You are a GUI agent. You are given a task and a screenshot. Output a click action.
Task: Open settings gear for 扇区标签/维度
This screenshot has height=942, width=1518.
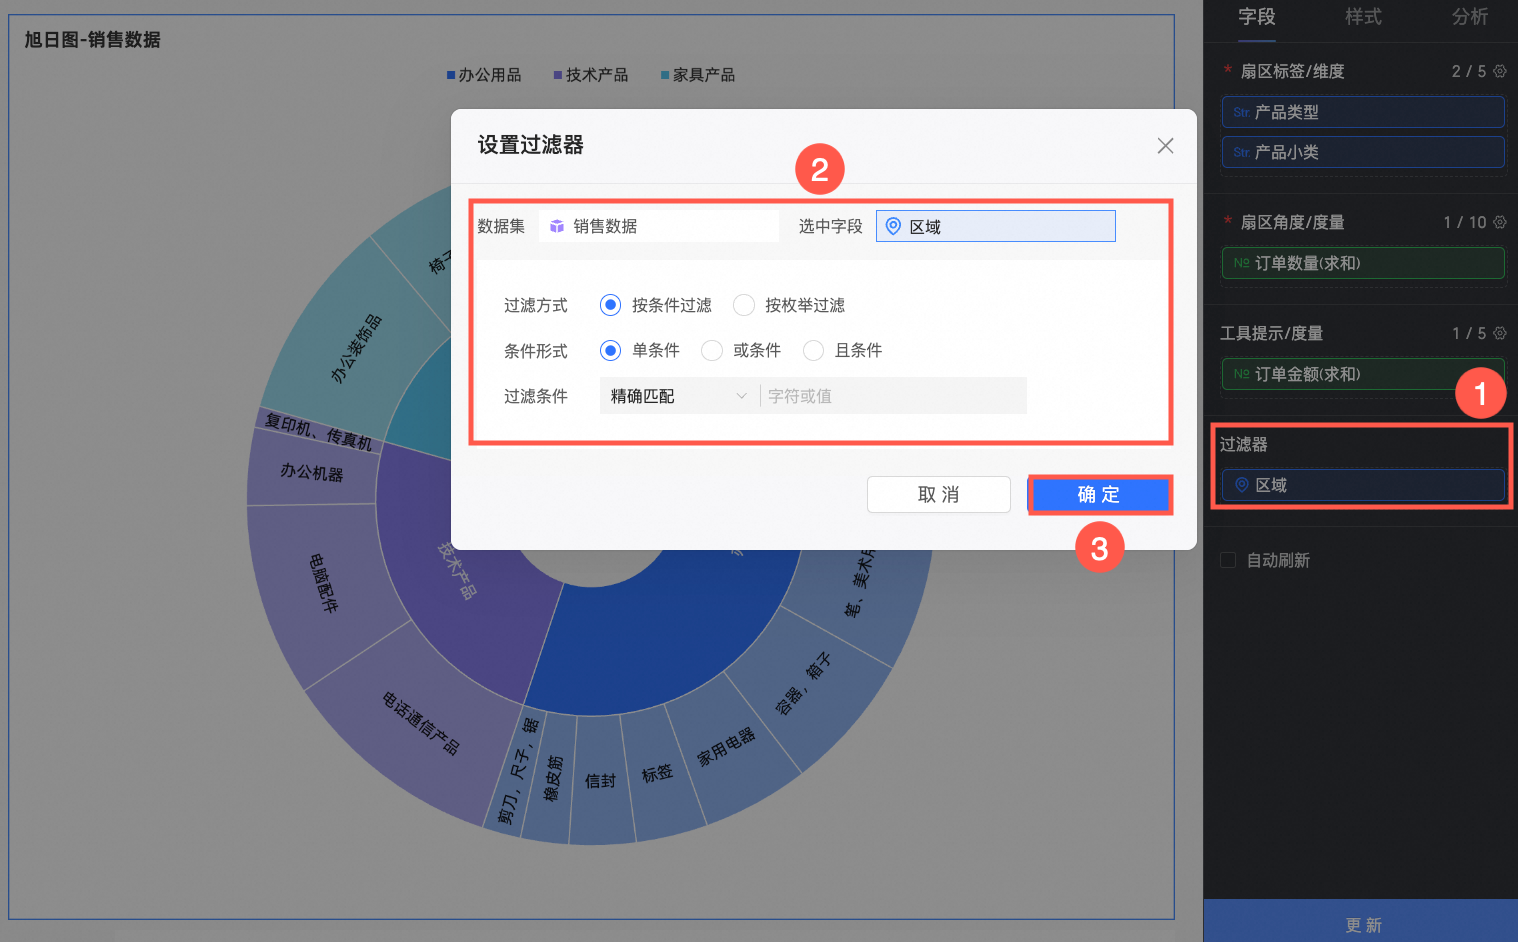point(1499,71)
